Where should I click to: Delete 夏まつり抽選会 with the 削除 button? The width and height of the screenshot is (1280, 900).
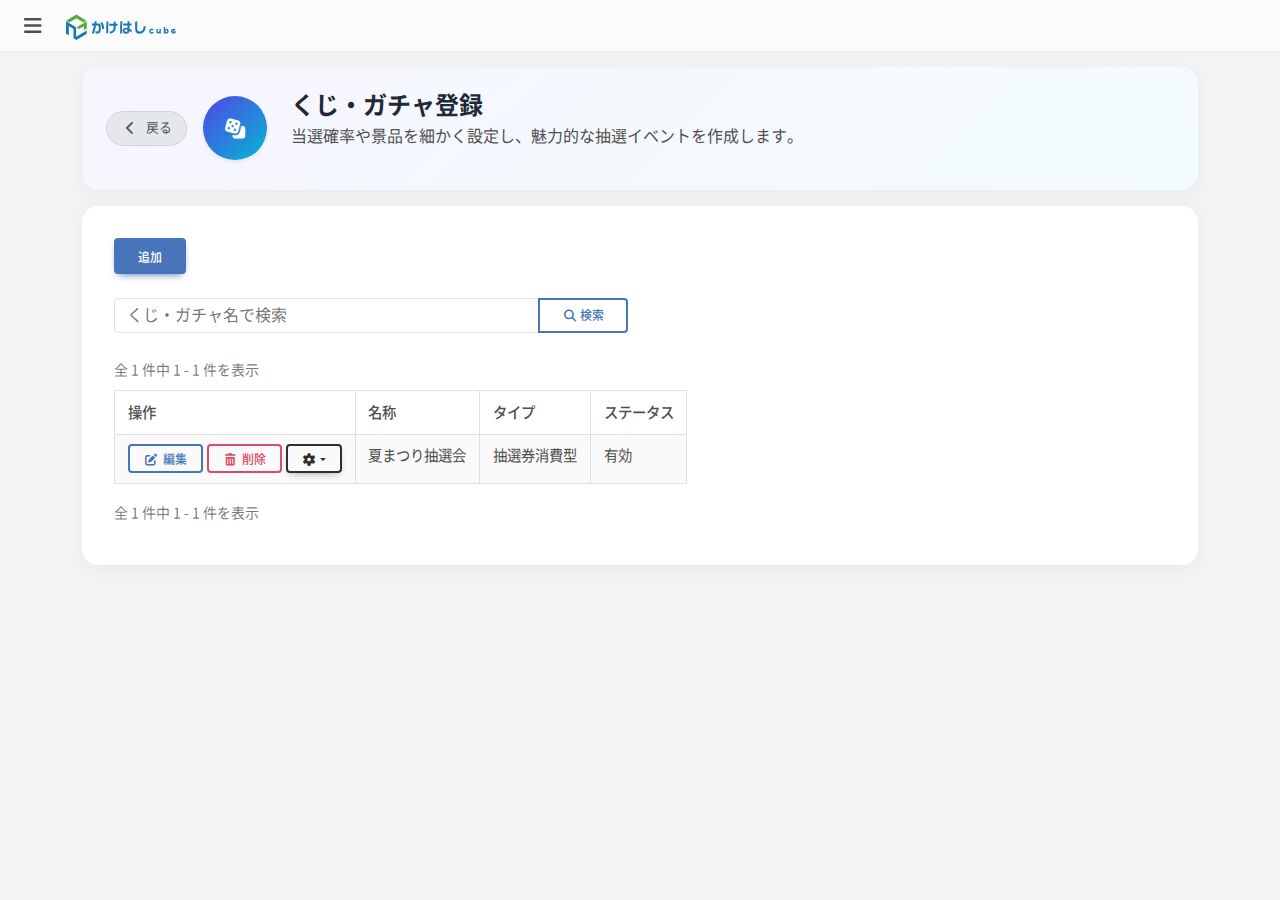click(244, 459)
